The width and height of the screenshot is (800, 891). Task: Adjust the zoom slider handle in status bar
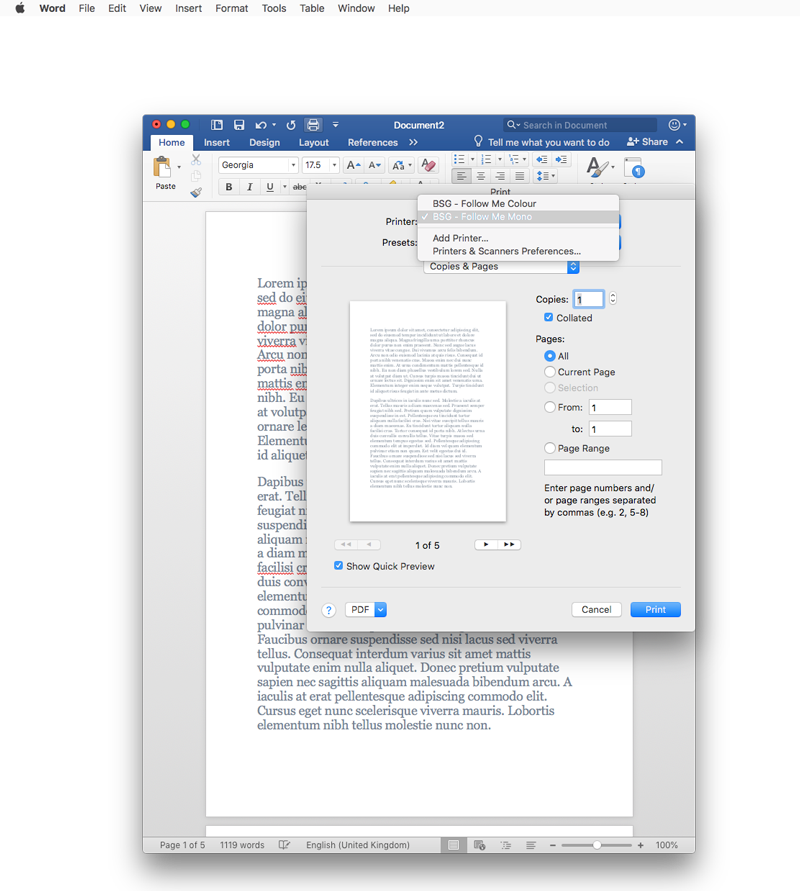tap(597, 845)
